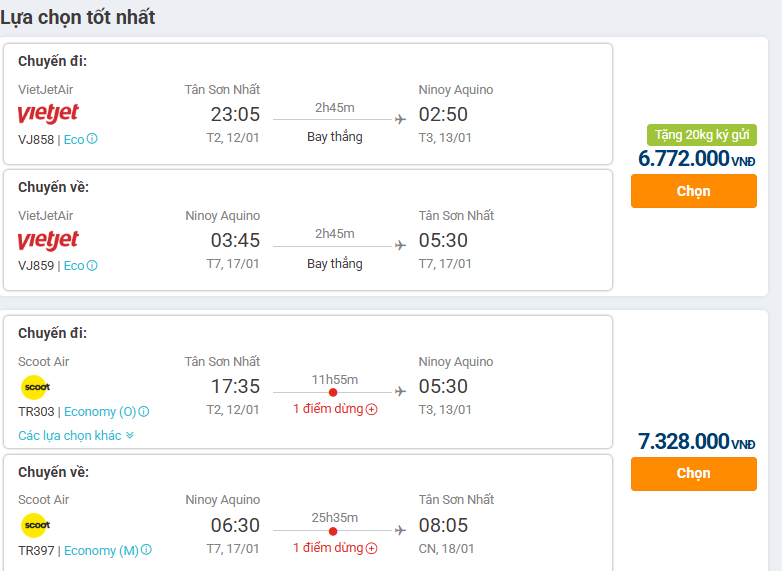The height and width of the screenshot is (571, 782).
Task: Click the info icon beside Economy (M)
Action: pos(147,550)
